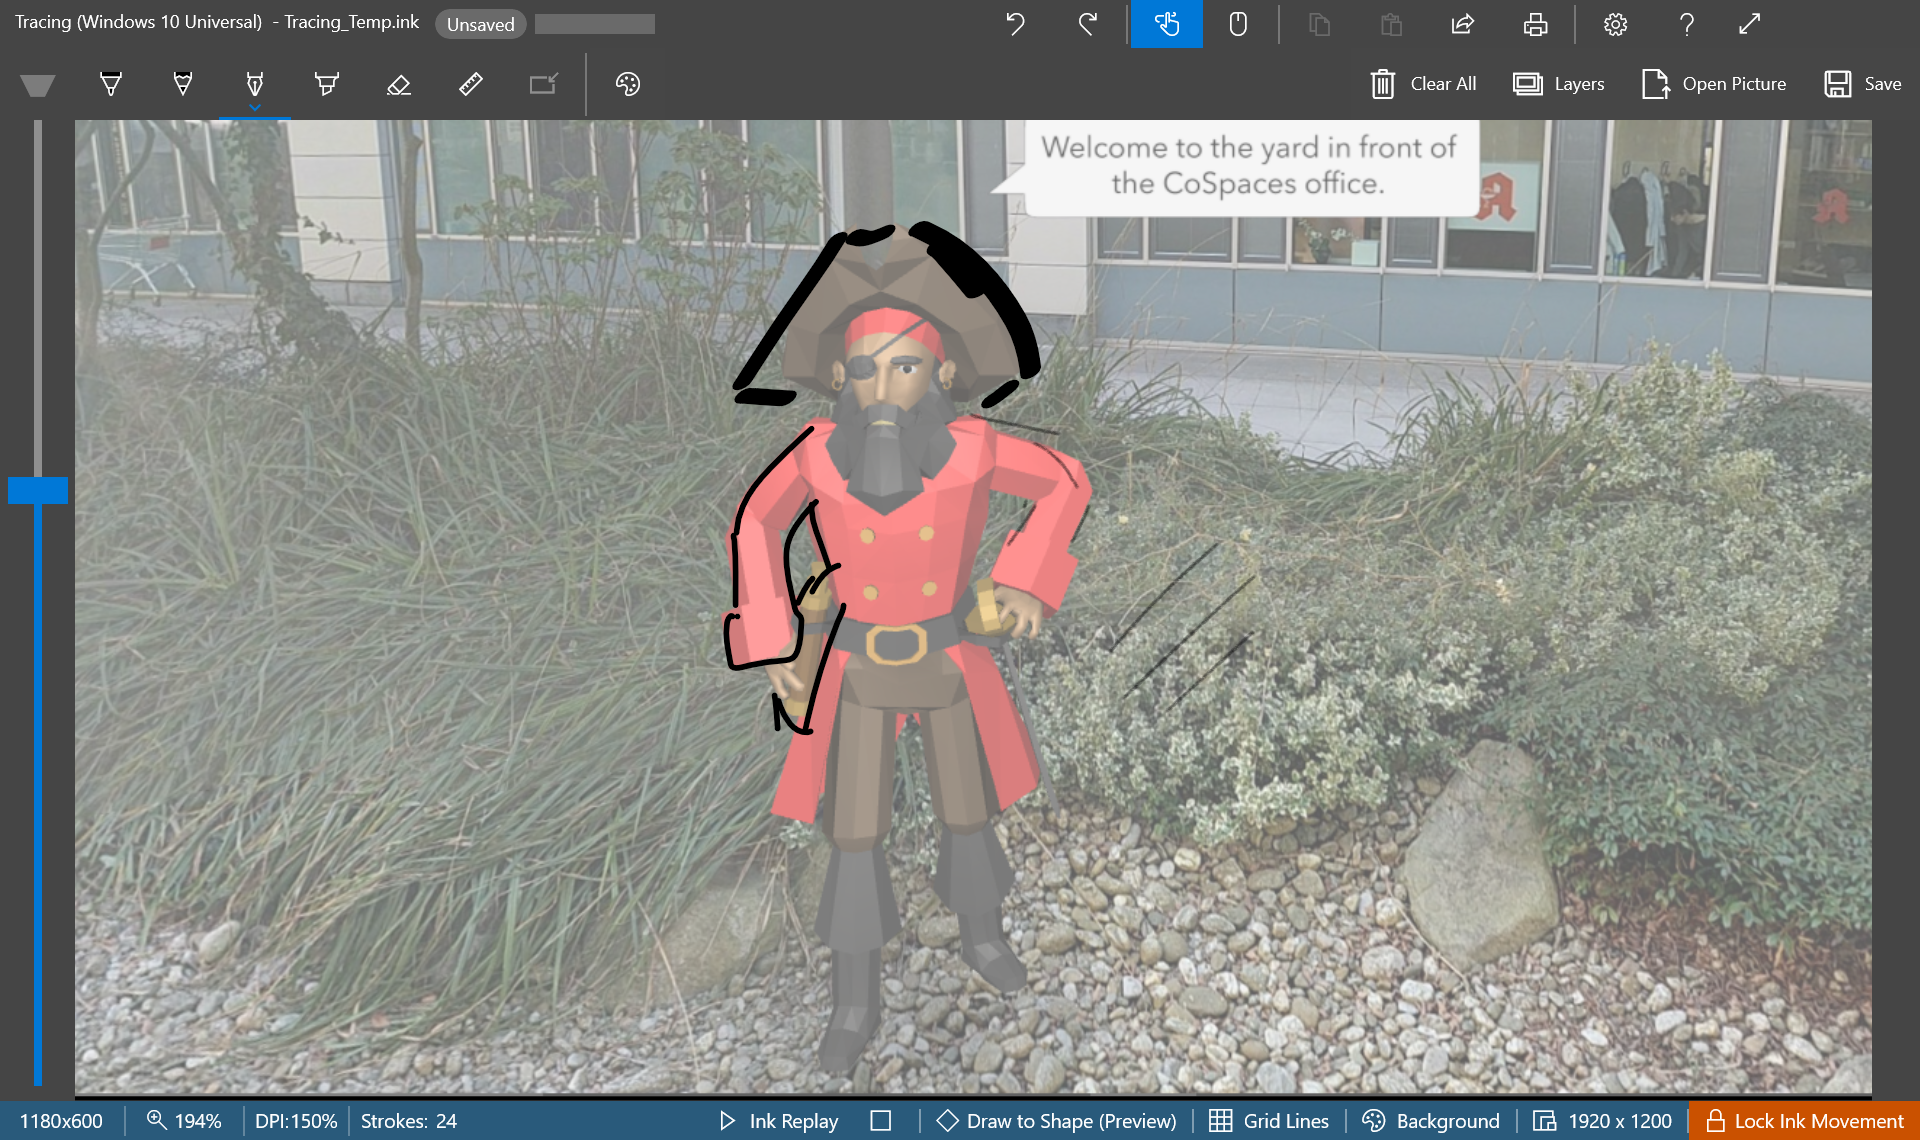Select the highlighter tool
This screenshot has height=1140, width=1920.
327,84
